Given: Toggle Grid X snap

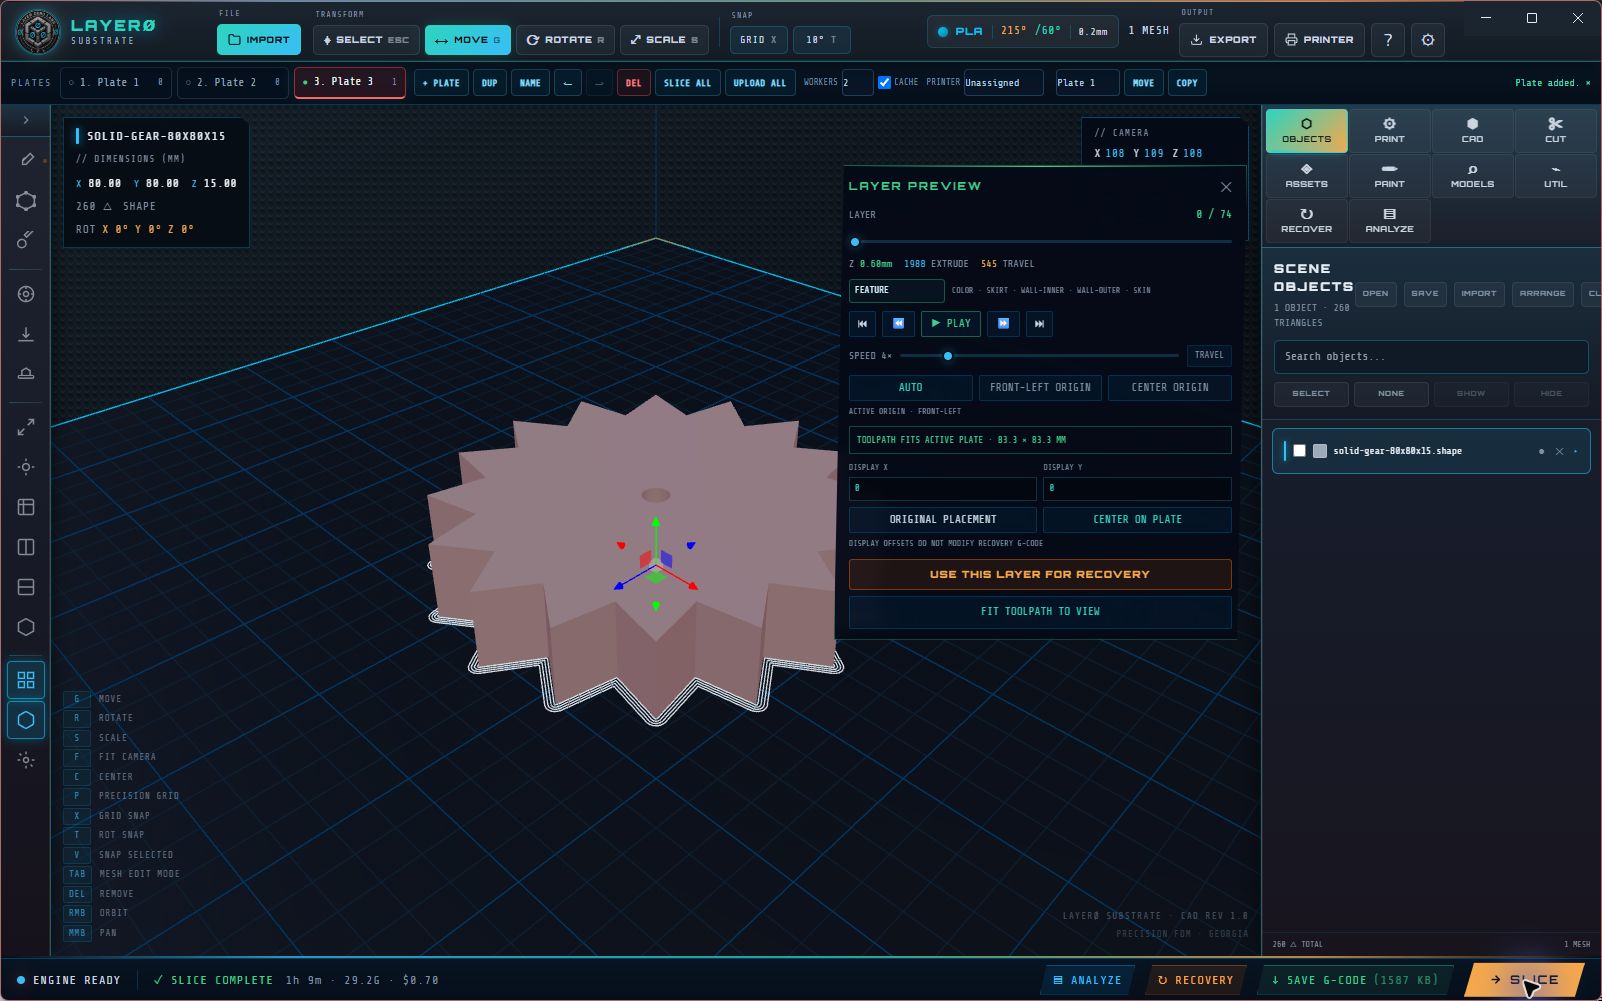Looking at the screenshot, I should click(x=758, y=40).
